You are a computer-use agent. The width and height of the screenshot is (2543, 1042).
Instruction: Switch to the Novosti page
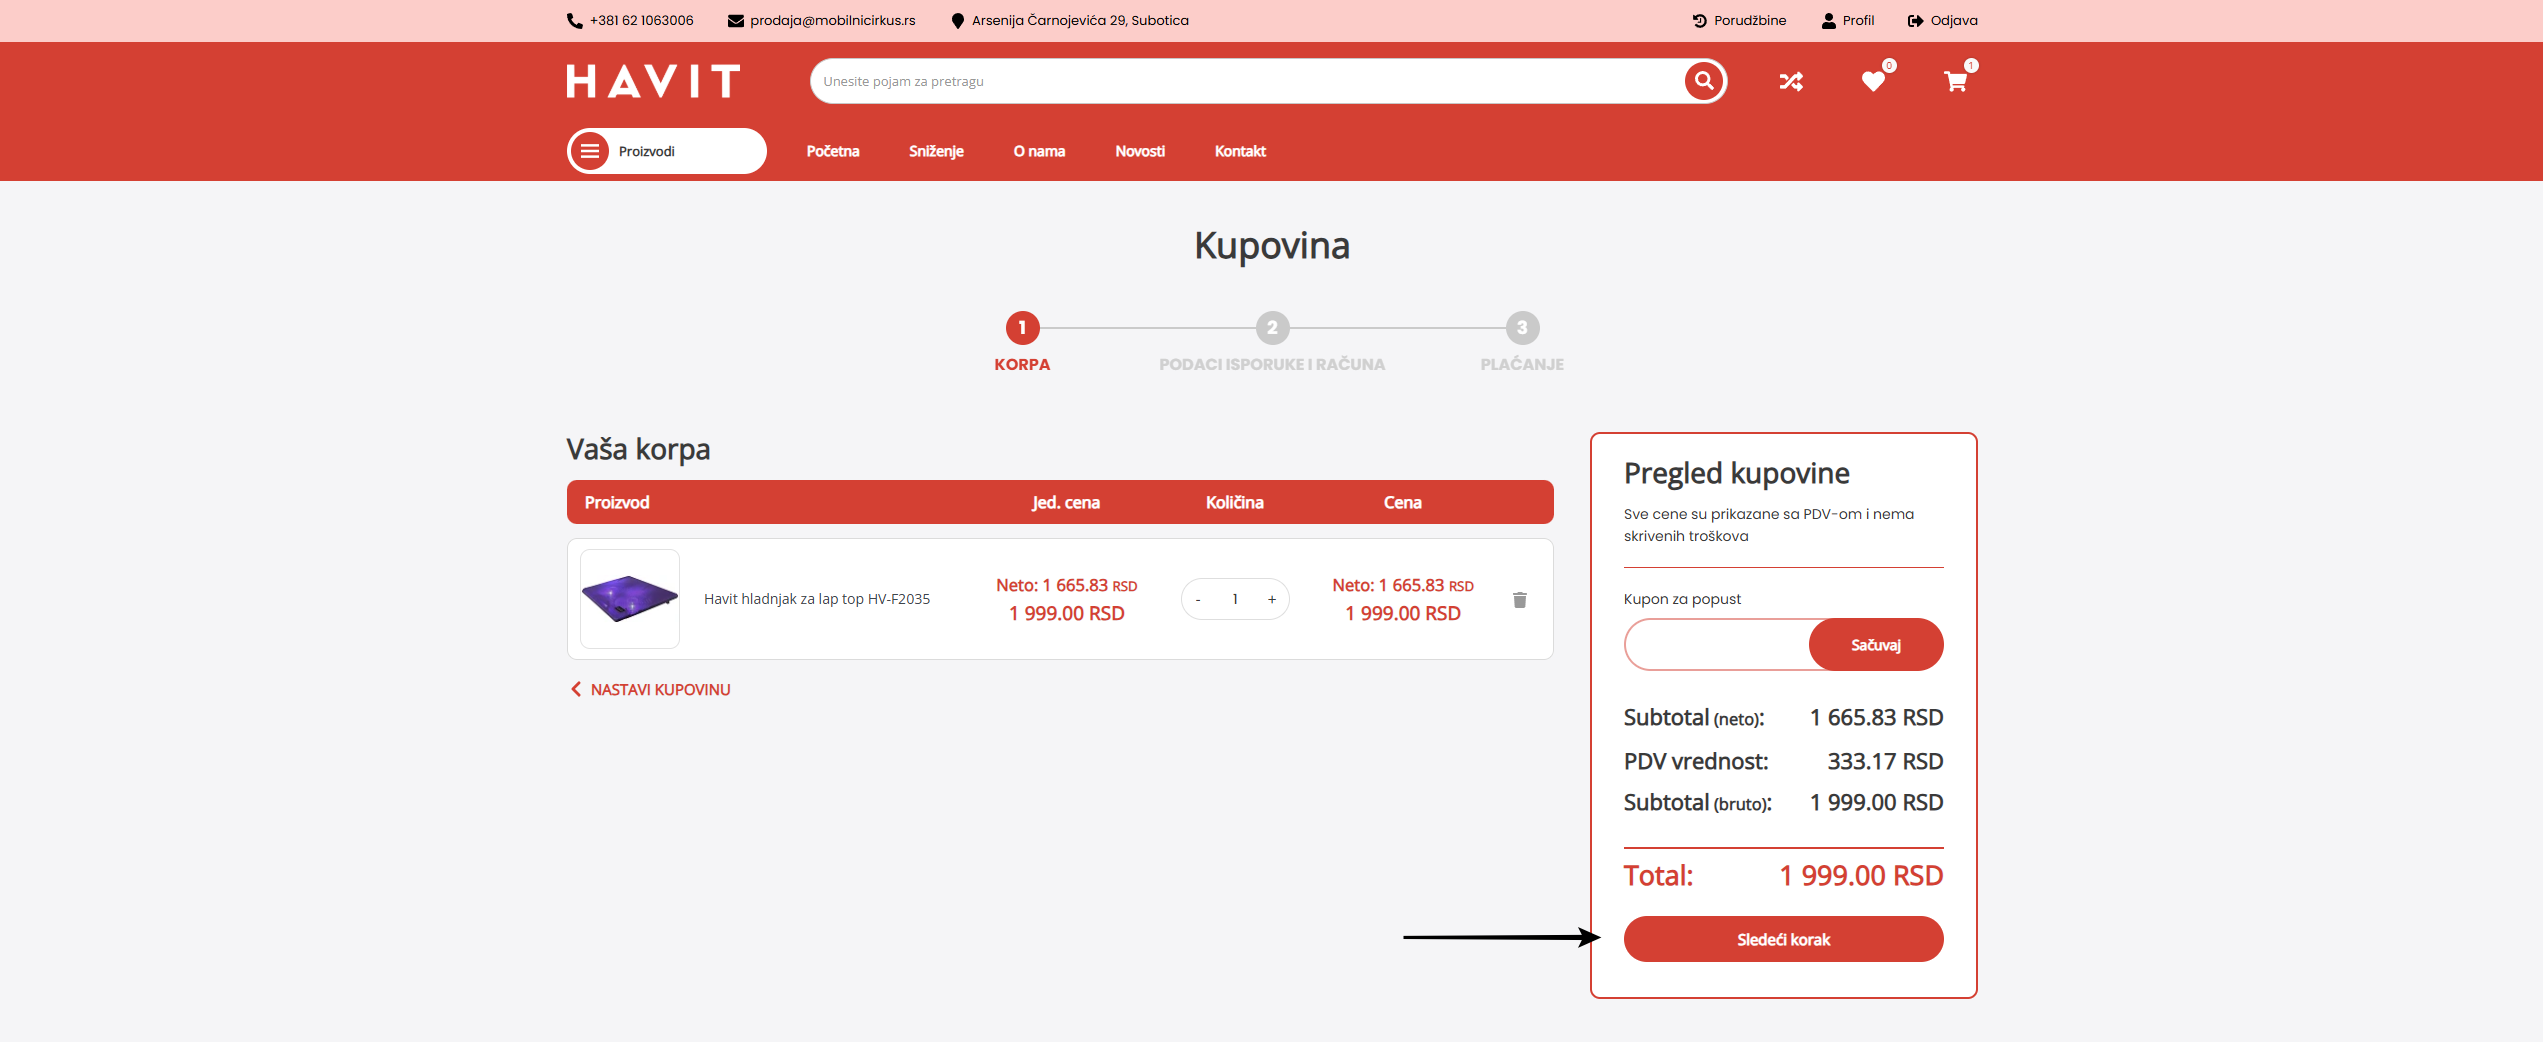[x=1139, y=151]
